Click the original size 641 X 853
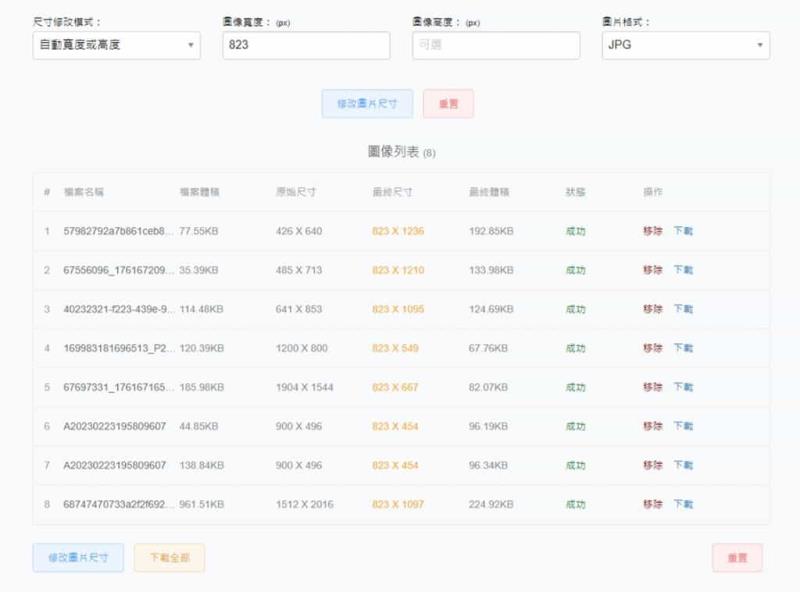 [299, 309]
